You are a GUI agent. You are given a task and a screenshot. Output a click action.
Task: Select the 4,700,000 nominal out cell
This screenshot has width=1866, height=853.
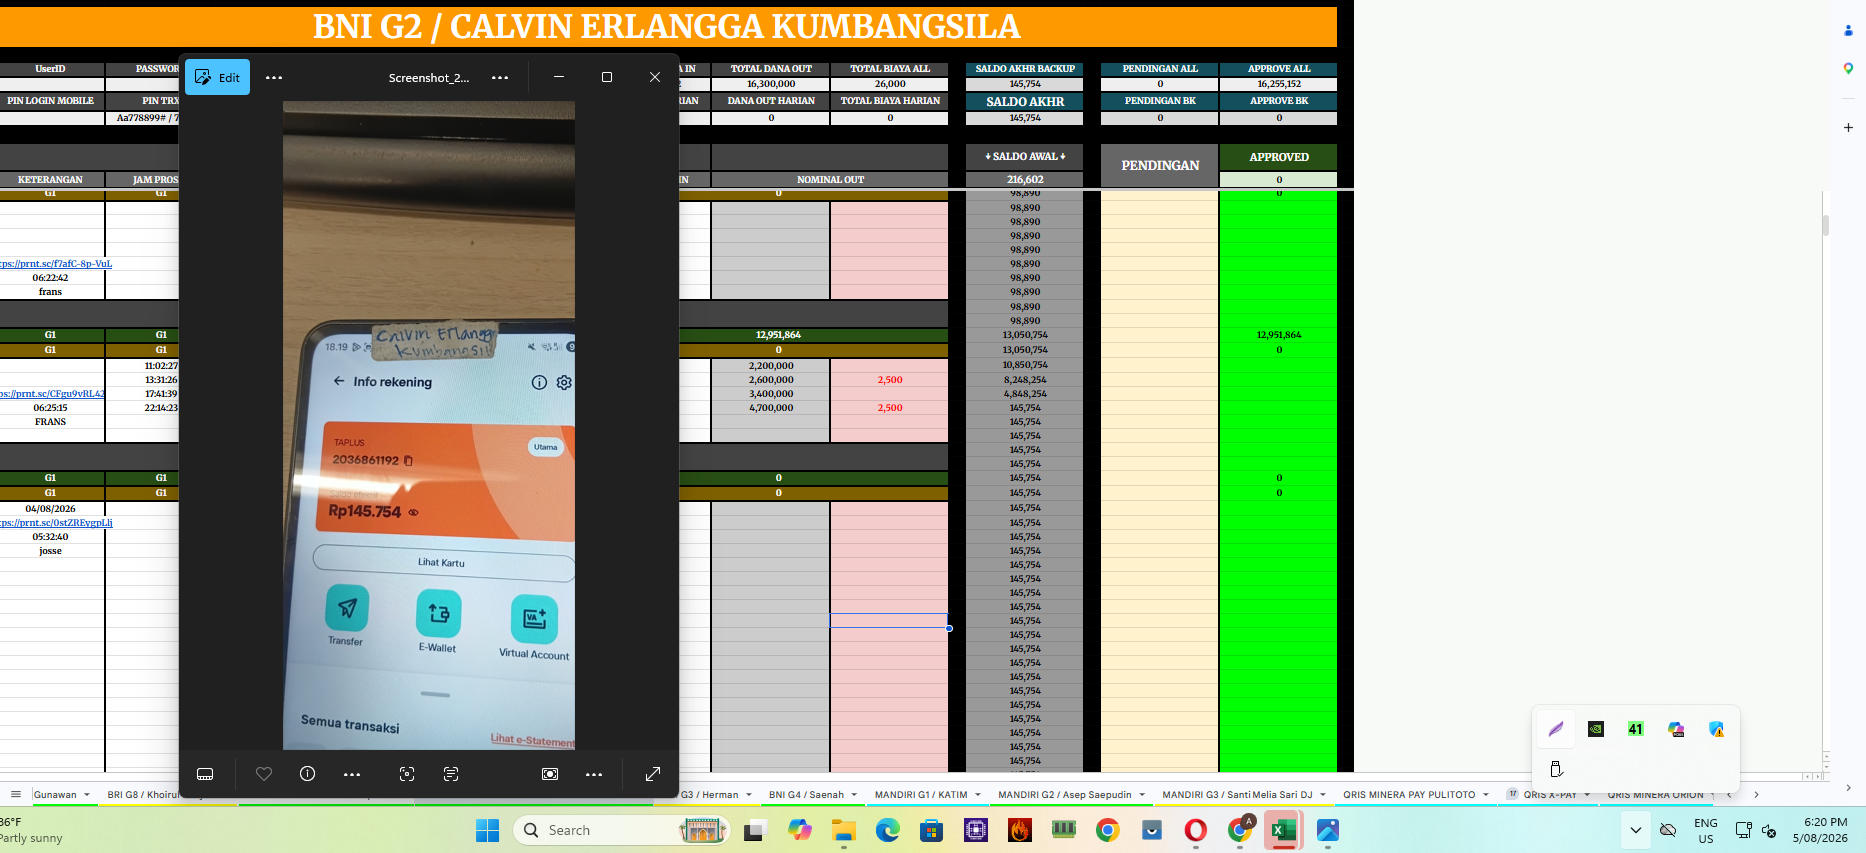tap(771, 408)
